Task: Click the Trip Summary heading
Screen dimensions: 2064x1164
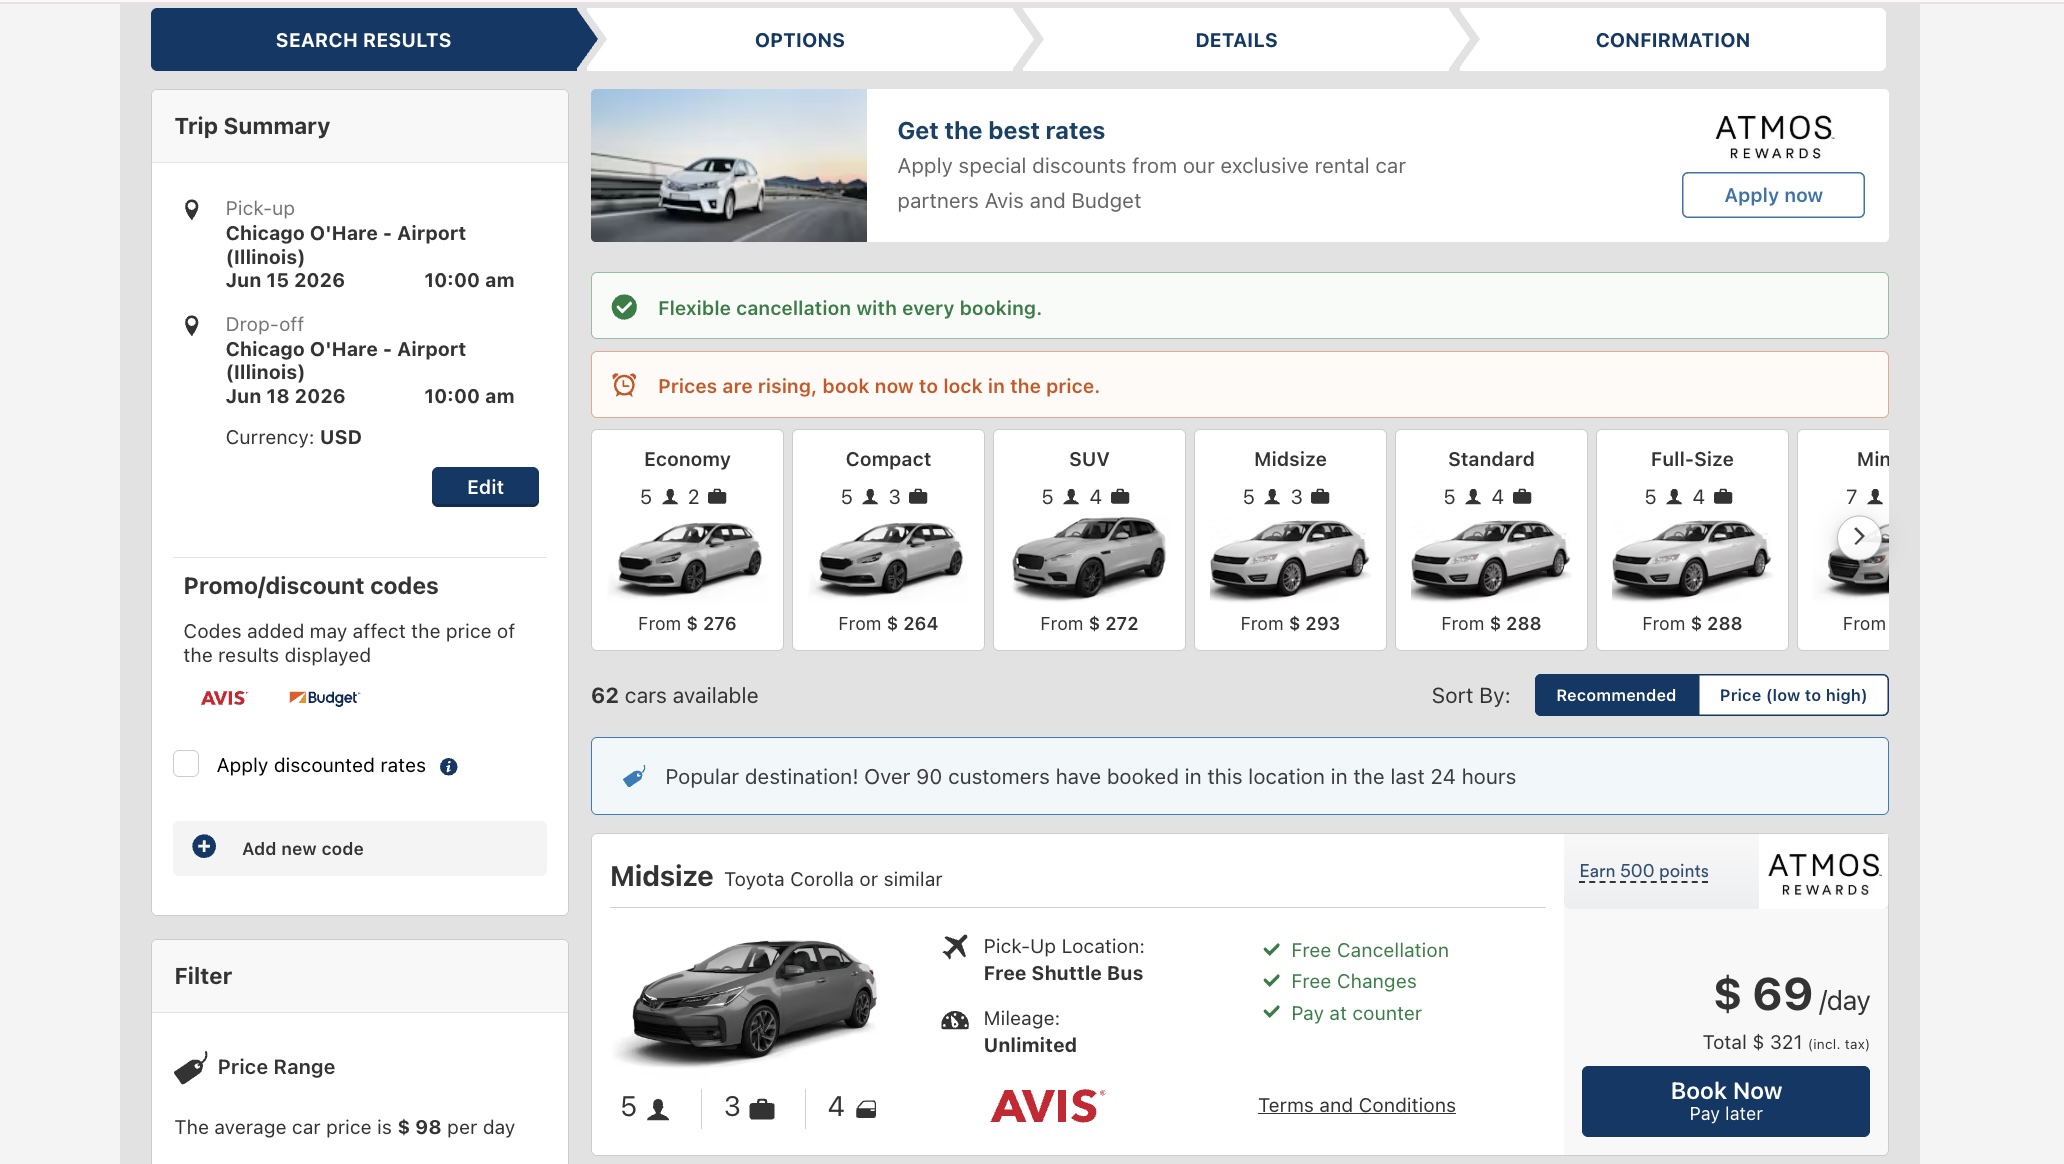Action: coord(252,126)
